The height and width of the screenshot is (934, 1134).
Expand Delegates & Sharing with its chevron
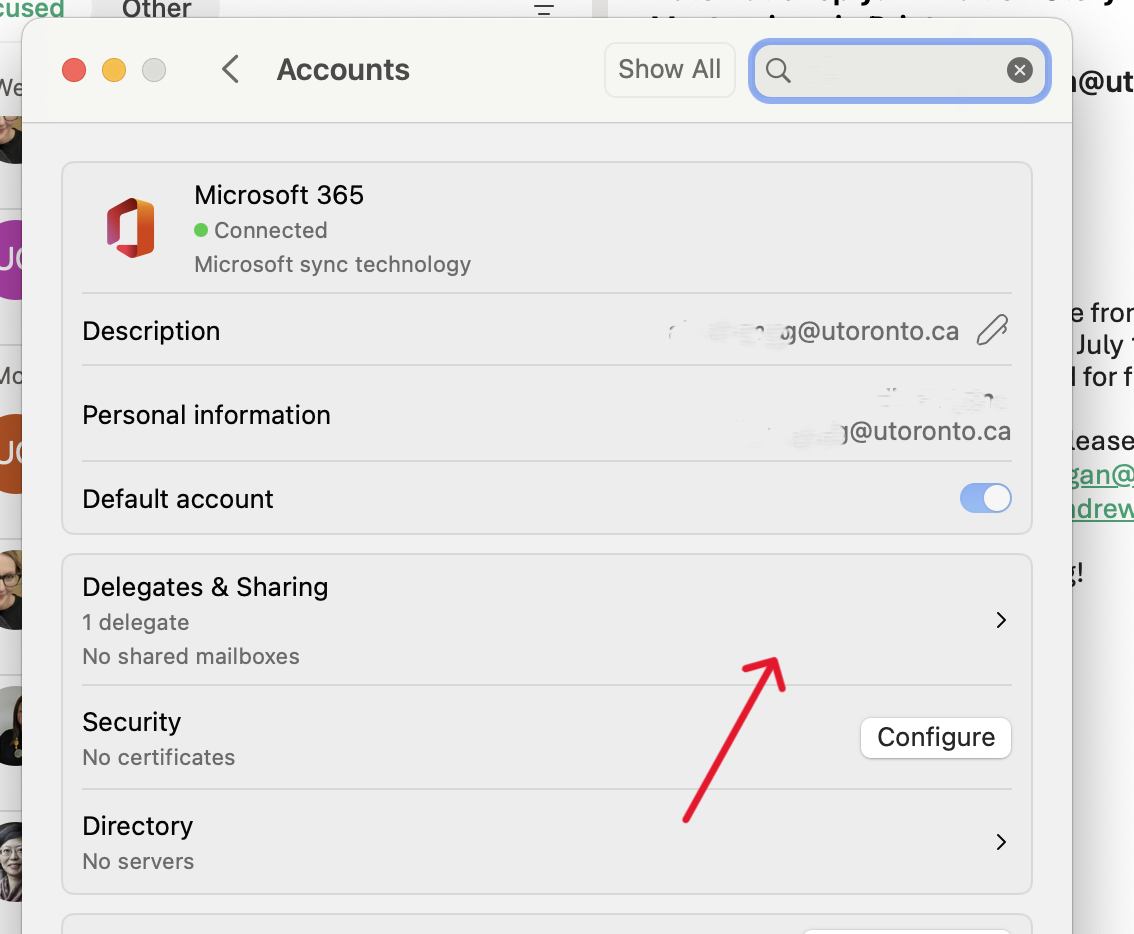(x=1000, y=620)
